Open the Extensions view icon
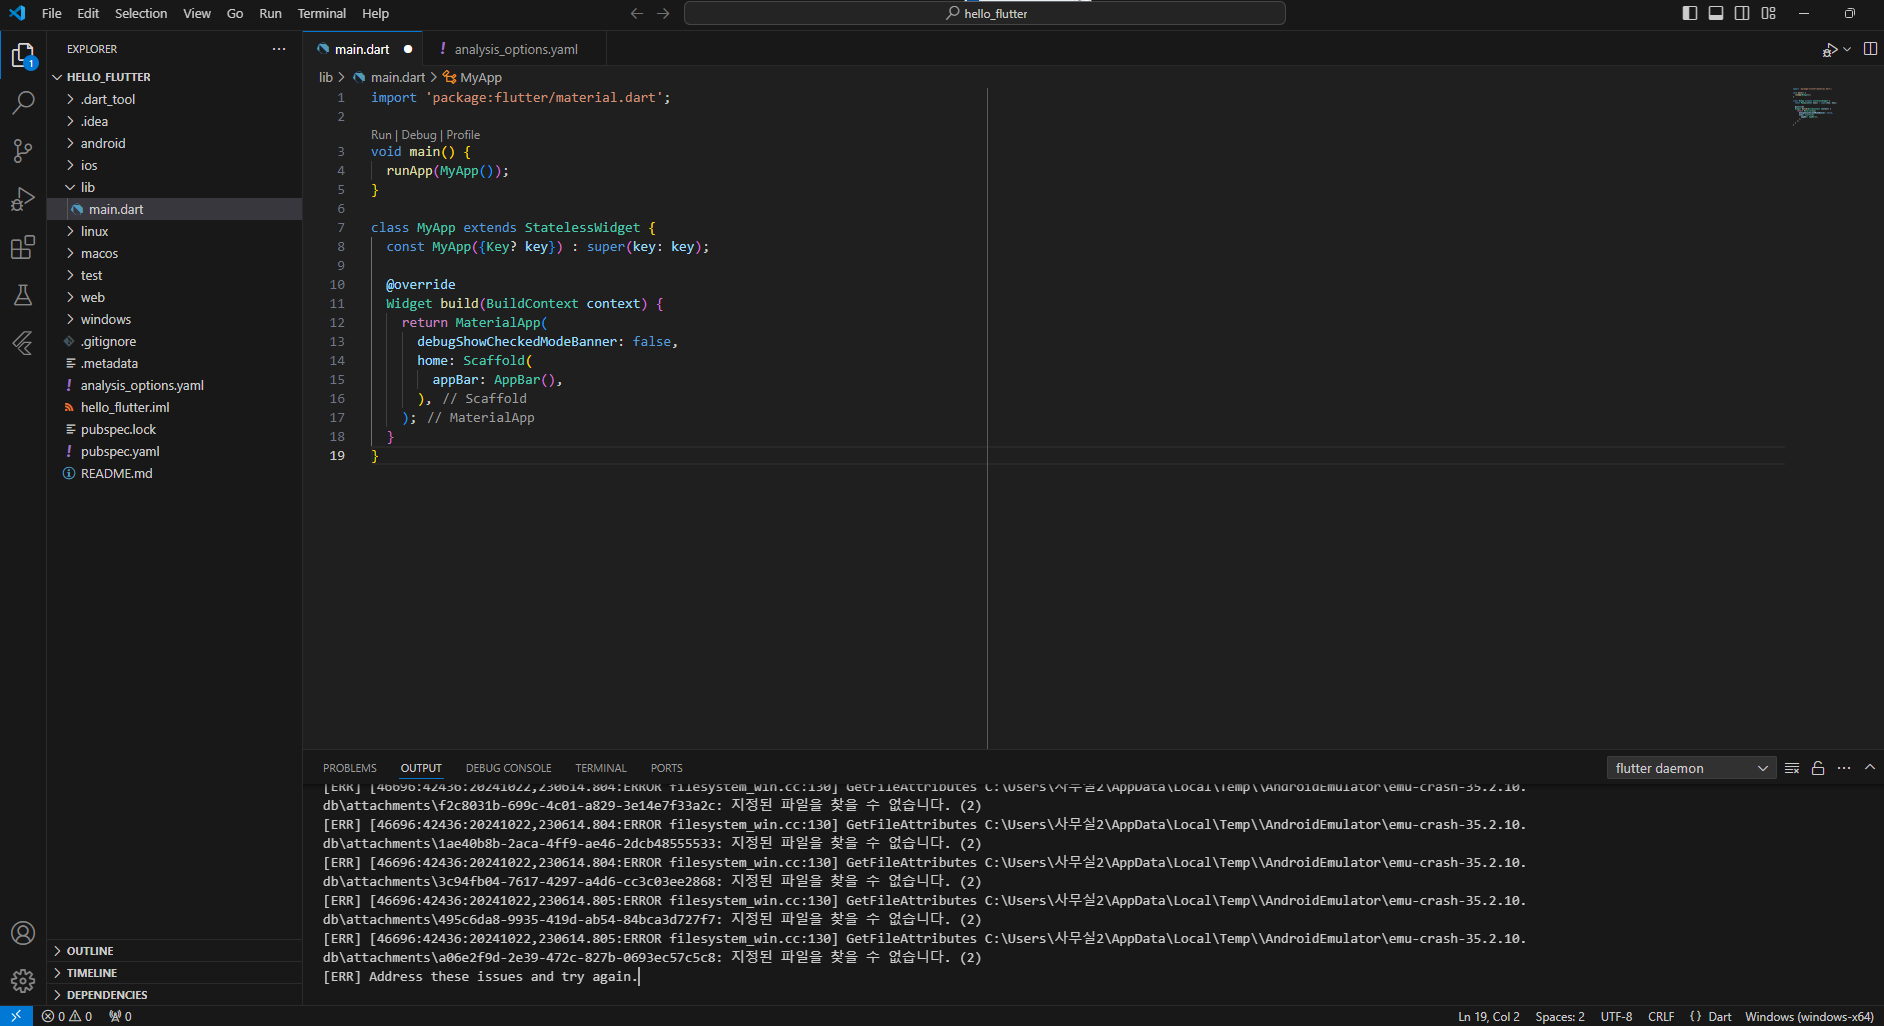1884x1026 pixels. [23, 247]
